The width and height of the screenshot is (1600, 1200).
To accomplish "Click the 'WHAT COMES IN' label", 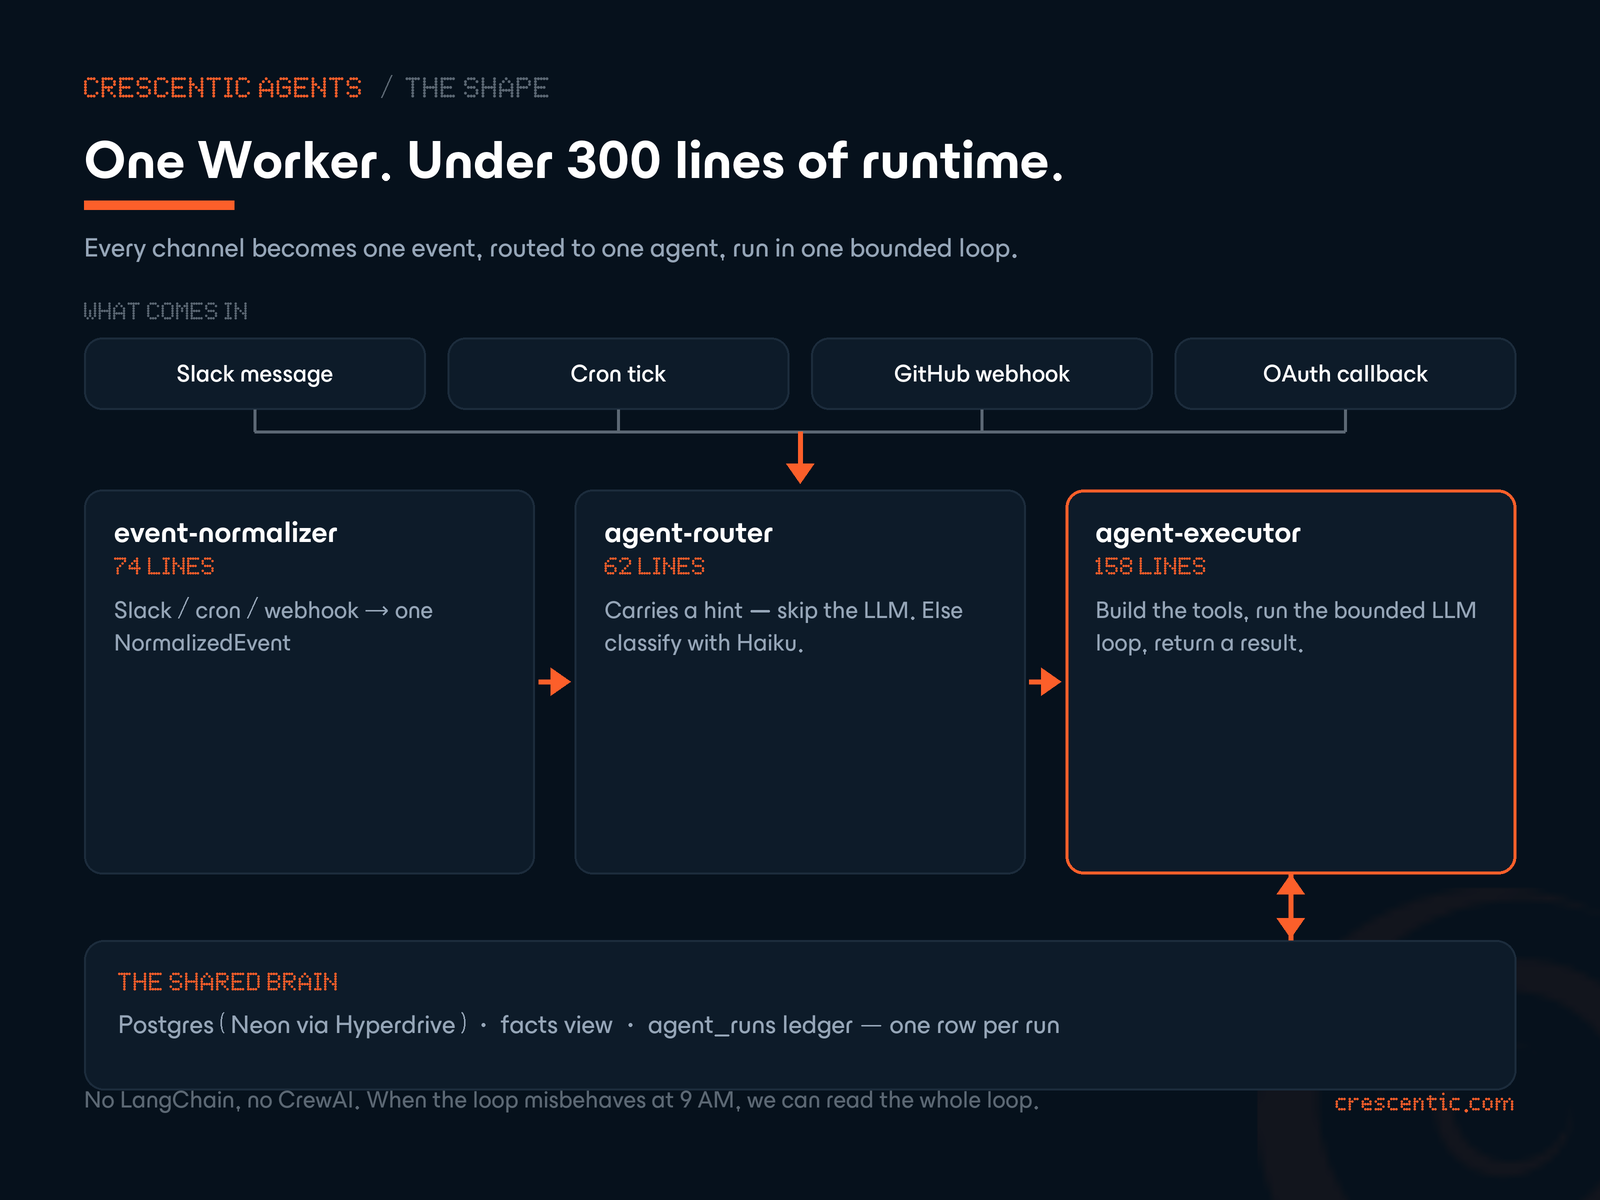I will [166, 311].
